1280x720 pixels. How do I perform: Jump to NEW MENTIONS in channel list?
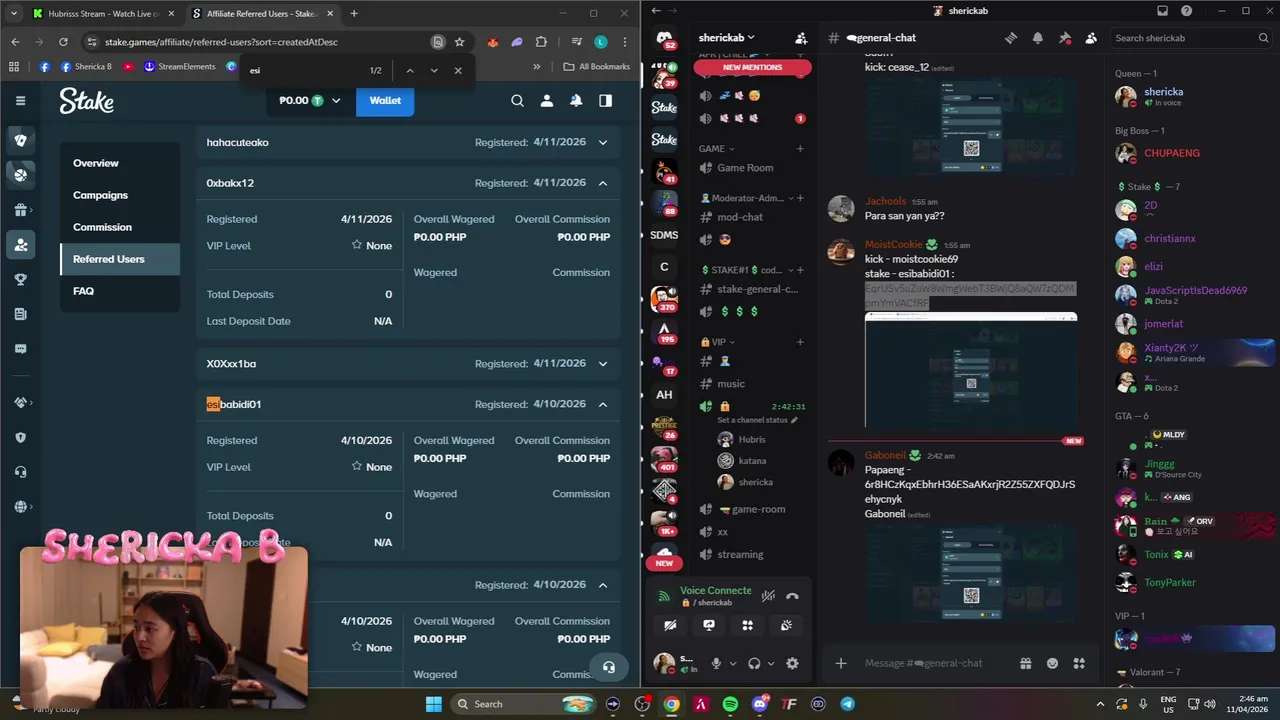click(x=752, y=67)
